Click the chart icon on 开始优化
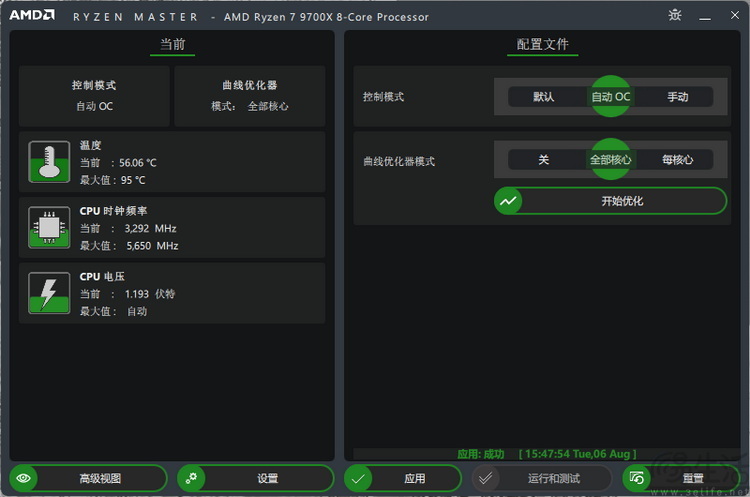Image resolution: width=750 pixels, height=497 pixels. (x=508, y=201)
